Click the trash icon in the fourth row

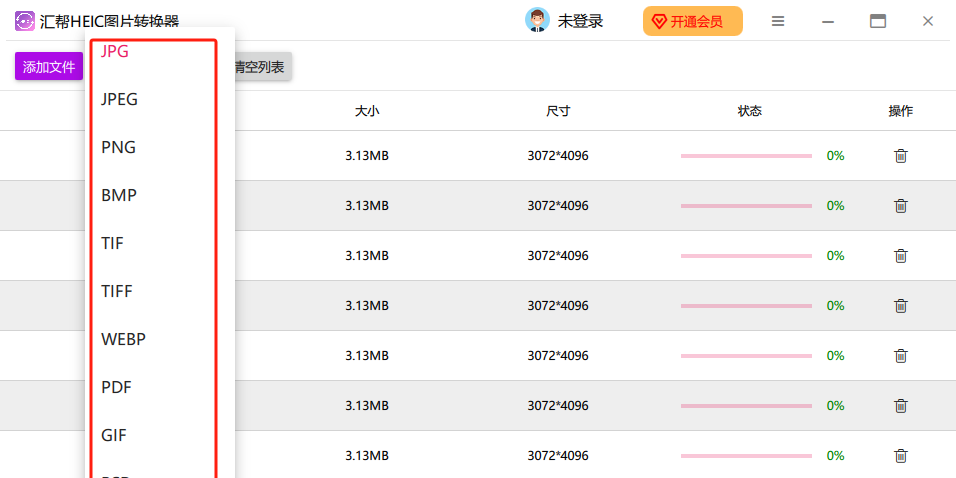coord(900,306)
